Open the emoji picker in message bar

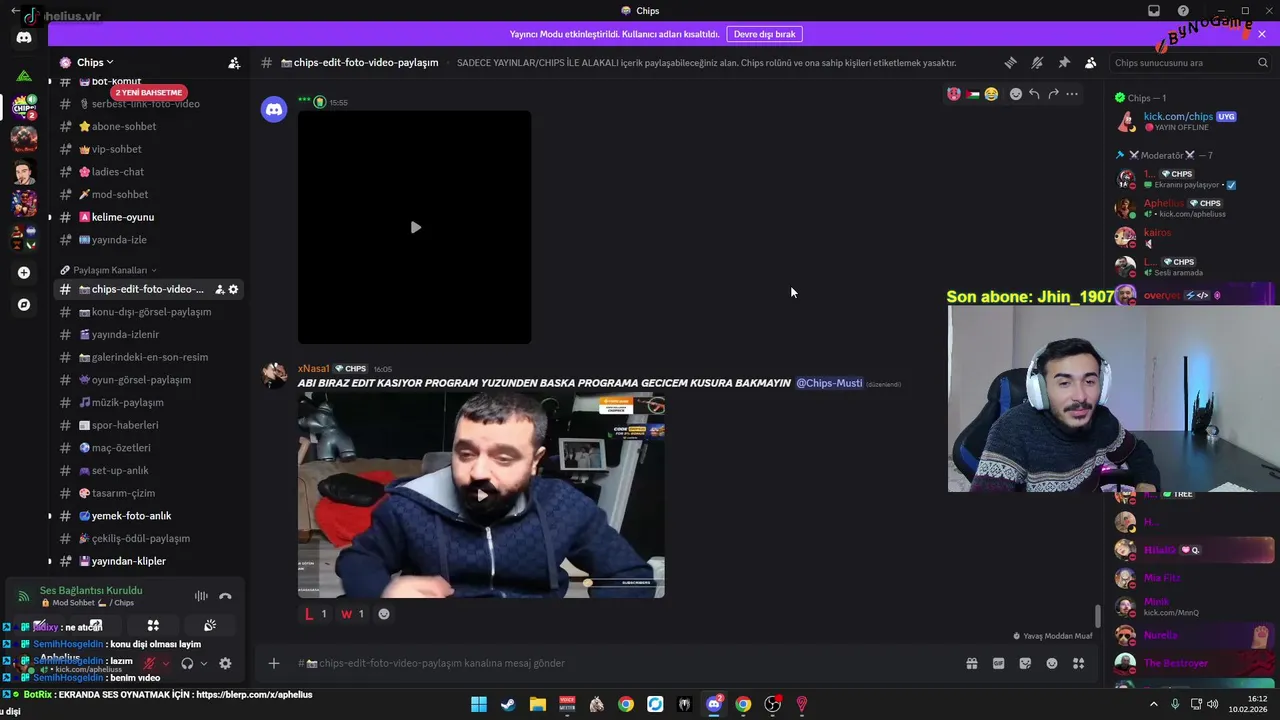tap(1052, 663)
